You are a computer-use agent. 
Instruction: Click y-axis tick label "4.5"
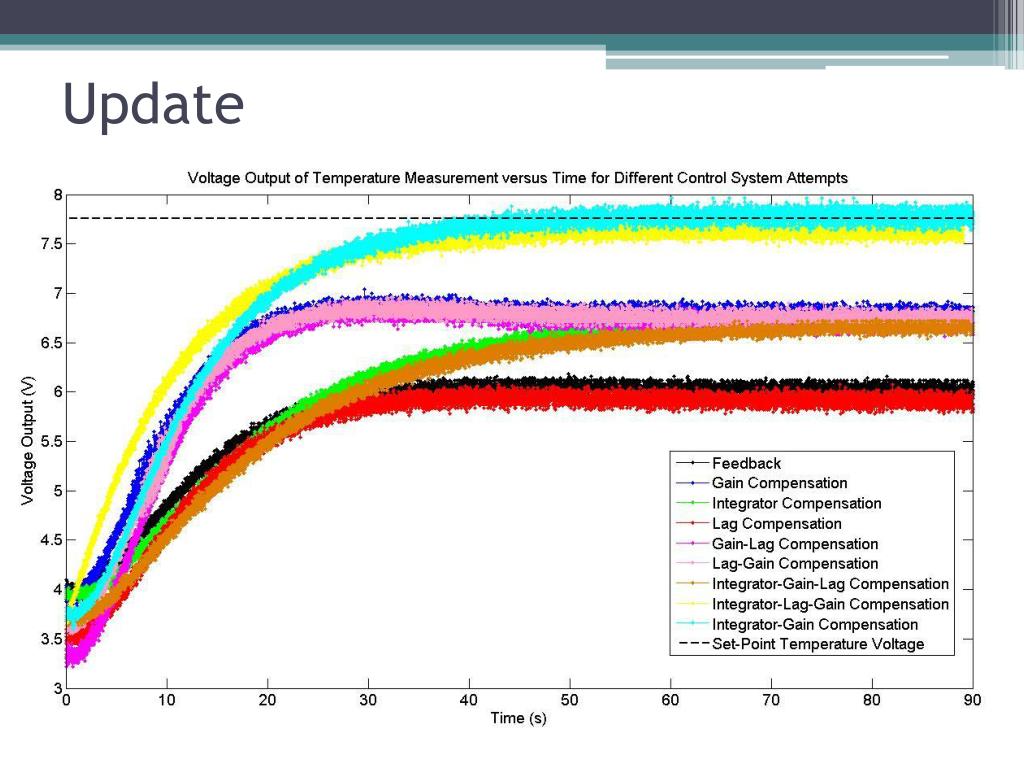[52, 540]
